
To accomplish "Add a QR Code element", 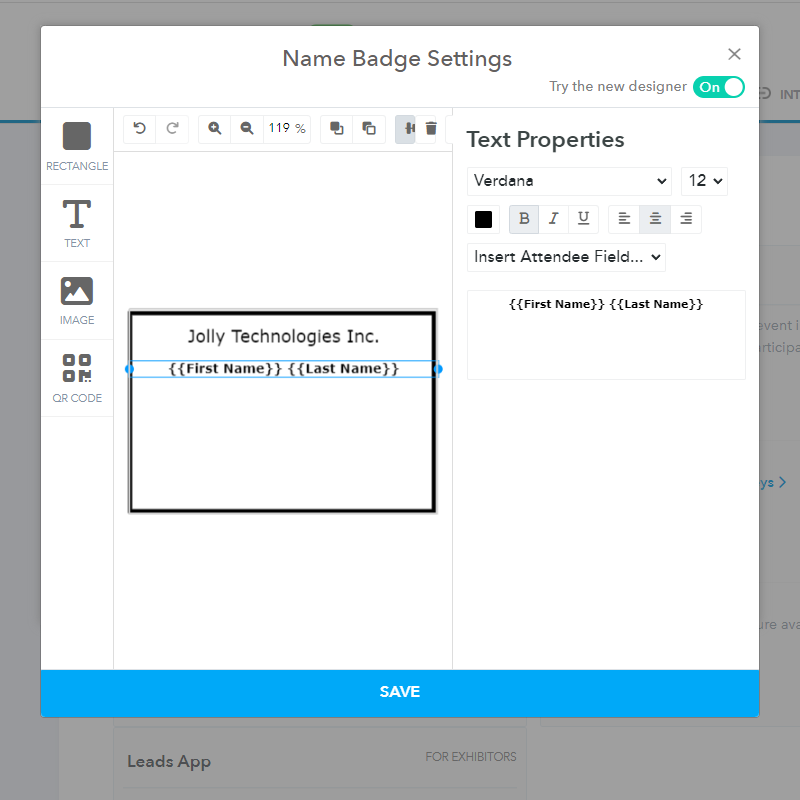I will click(77, 378).
